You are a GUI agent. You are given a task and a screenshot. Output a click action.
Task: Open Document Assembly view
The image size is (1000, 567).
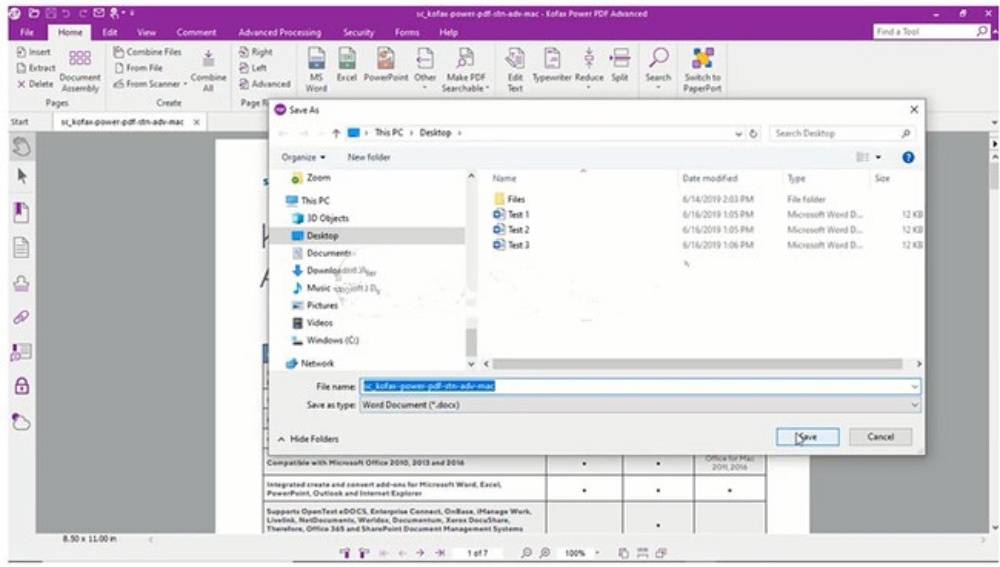[x=80, y=71]
